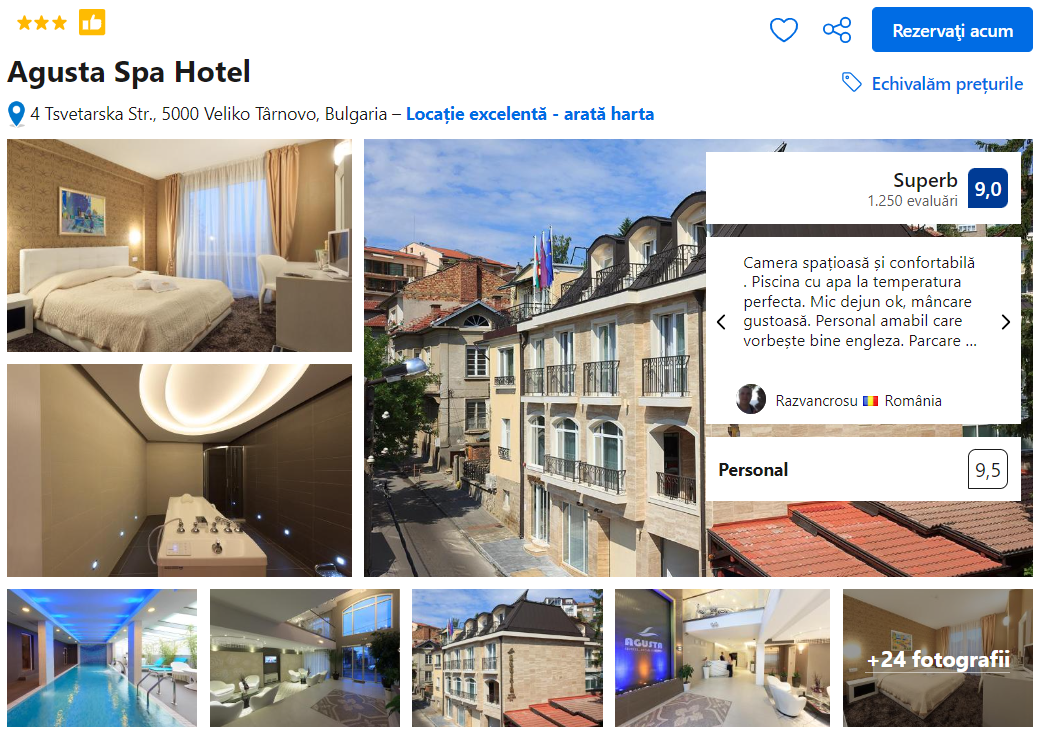This screenshot has height=740, width=1040.
Task: Save hotel with the heart icon
Action: click(783, 30)
